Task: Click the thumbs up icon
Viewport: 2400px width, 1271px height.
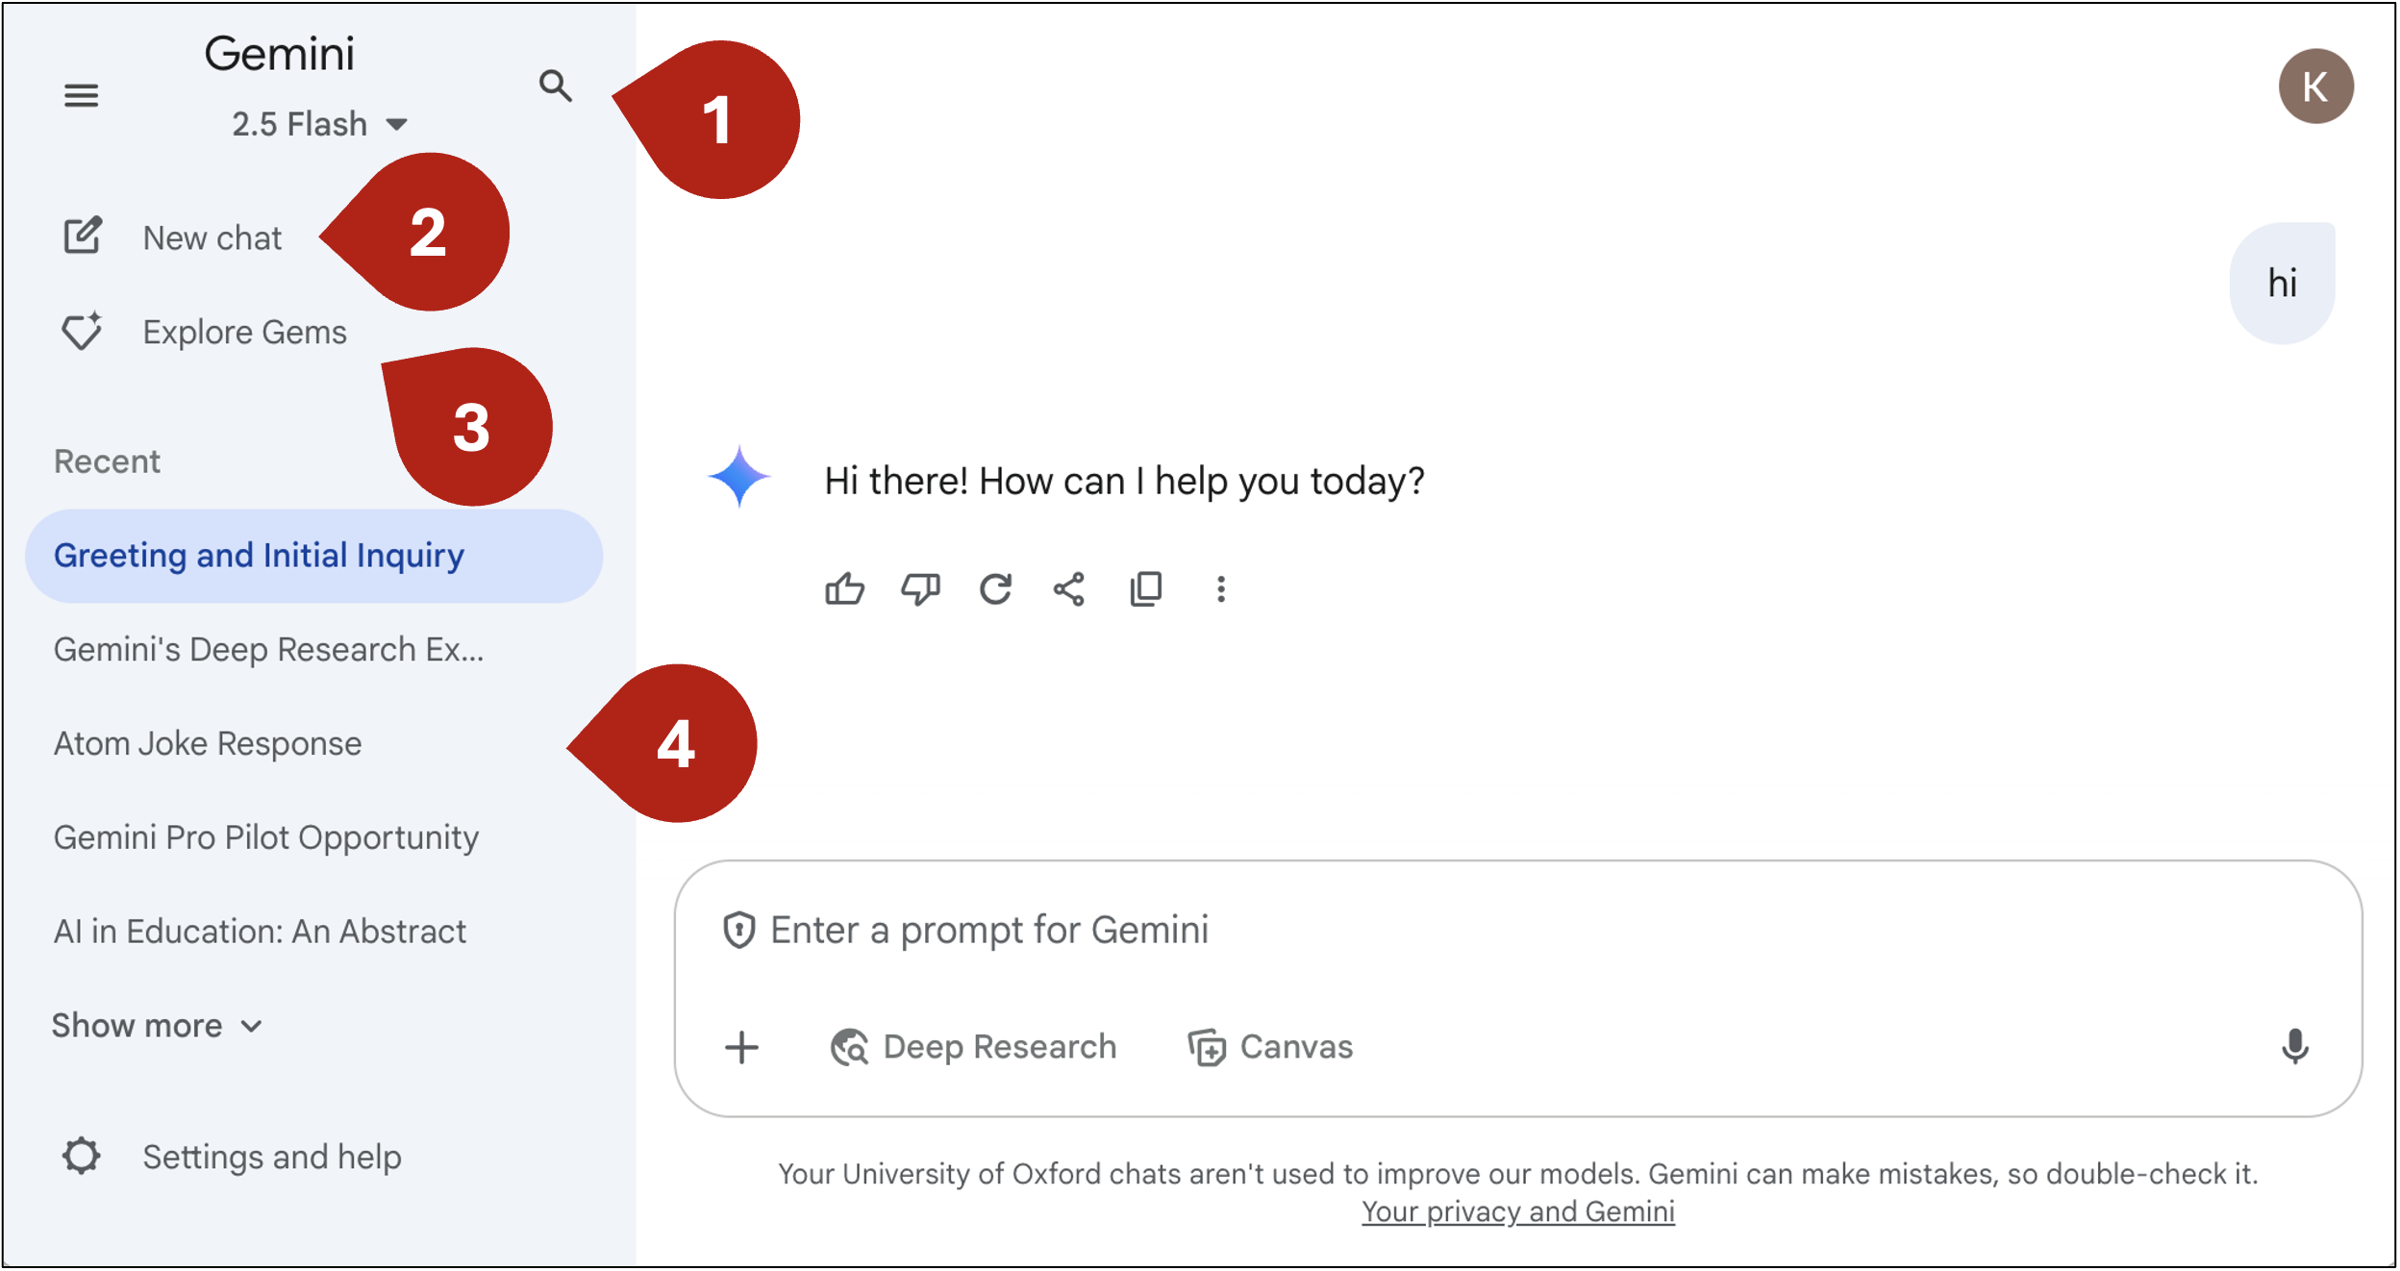Action: click(x=845, y=589)
